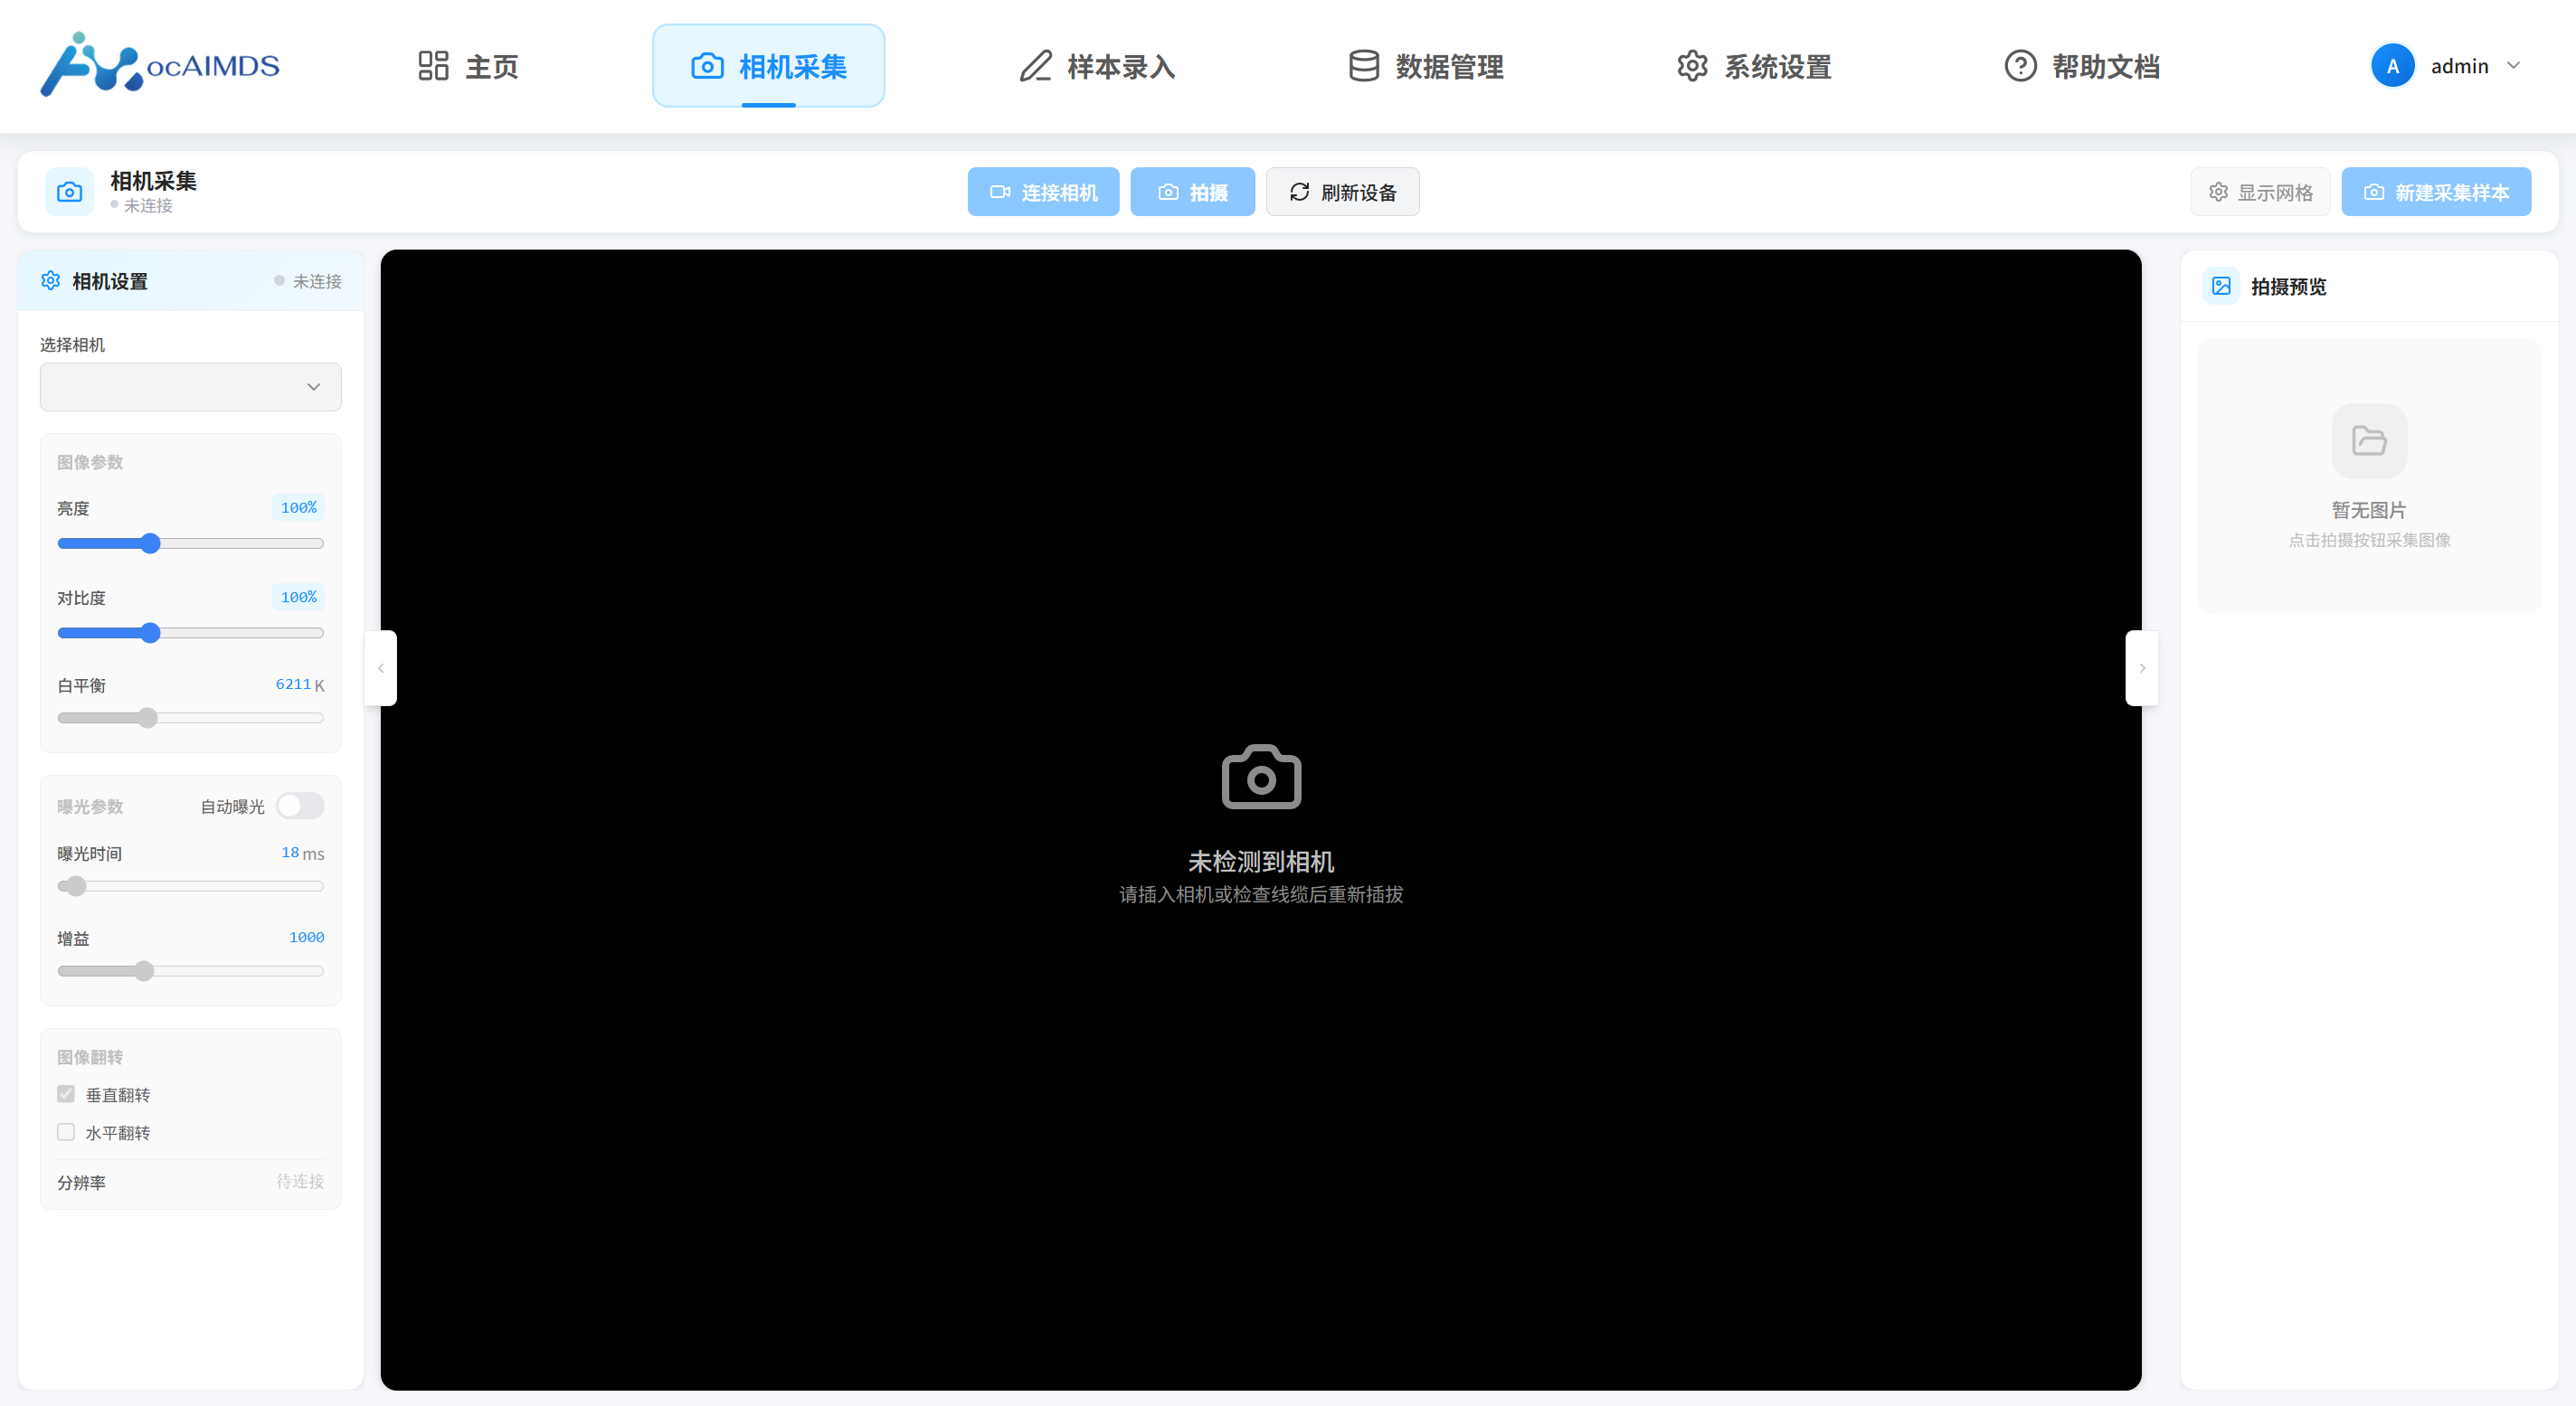Click the 亮度 100% value
Viewport: 2576px width, 1406px height.
[298, 508]
